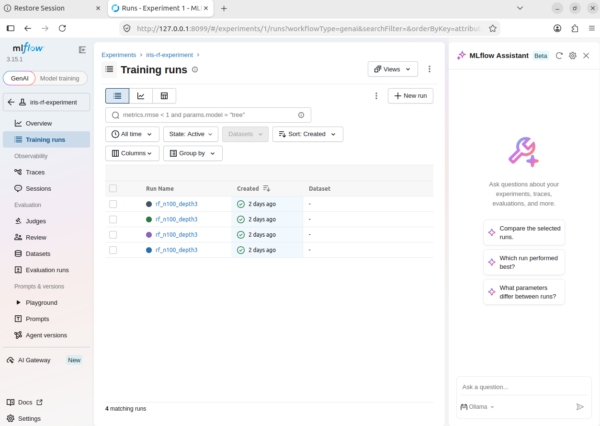Screen dimensions: 600x426
Task: Click gray color dot of first run
Action: [x=149, y=204]
